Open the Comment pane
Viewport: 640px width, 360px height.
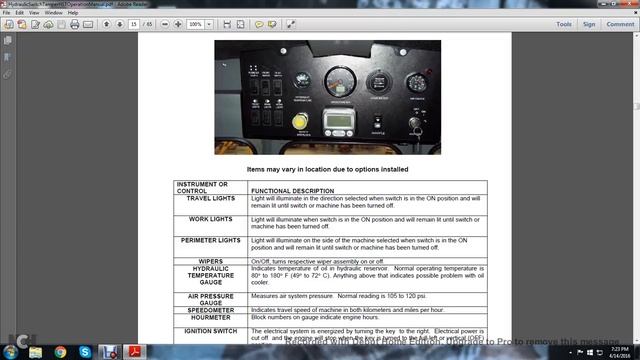[620, 24]
